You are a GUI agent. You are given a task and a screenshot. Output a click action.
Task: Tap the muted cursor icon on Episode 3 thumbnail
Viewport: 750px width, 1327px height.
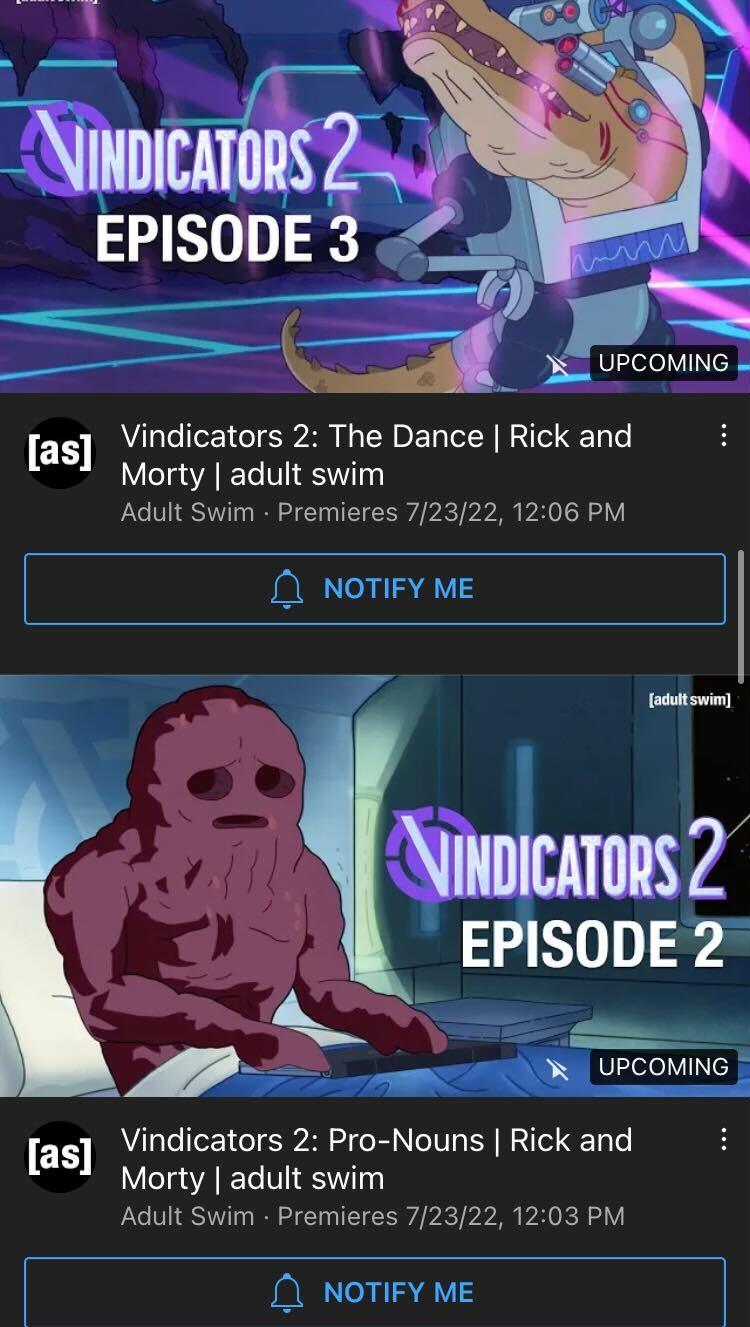pos(558,365)
